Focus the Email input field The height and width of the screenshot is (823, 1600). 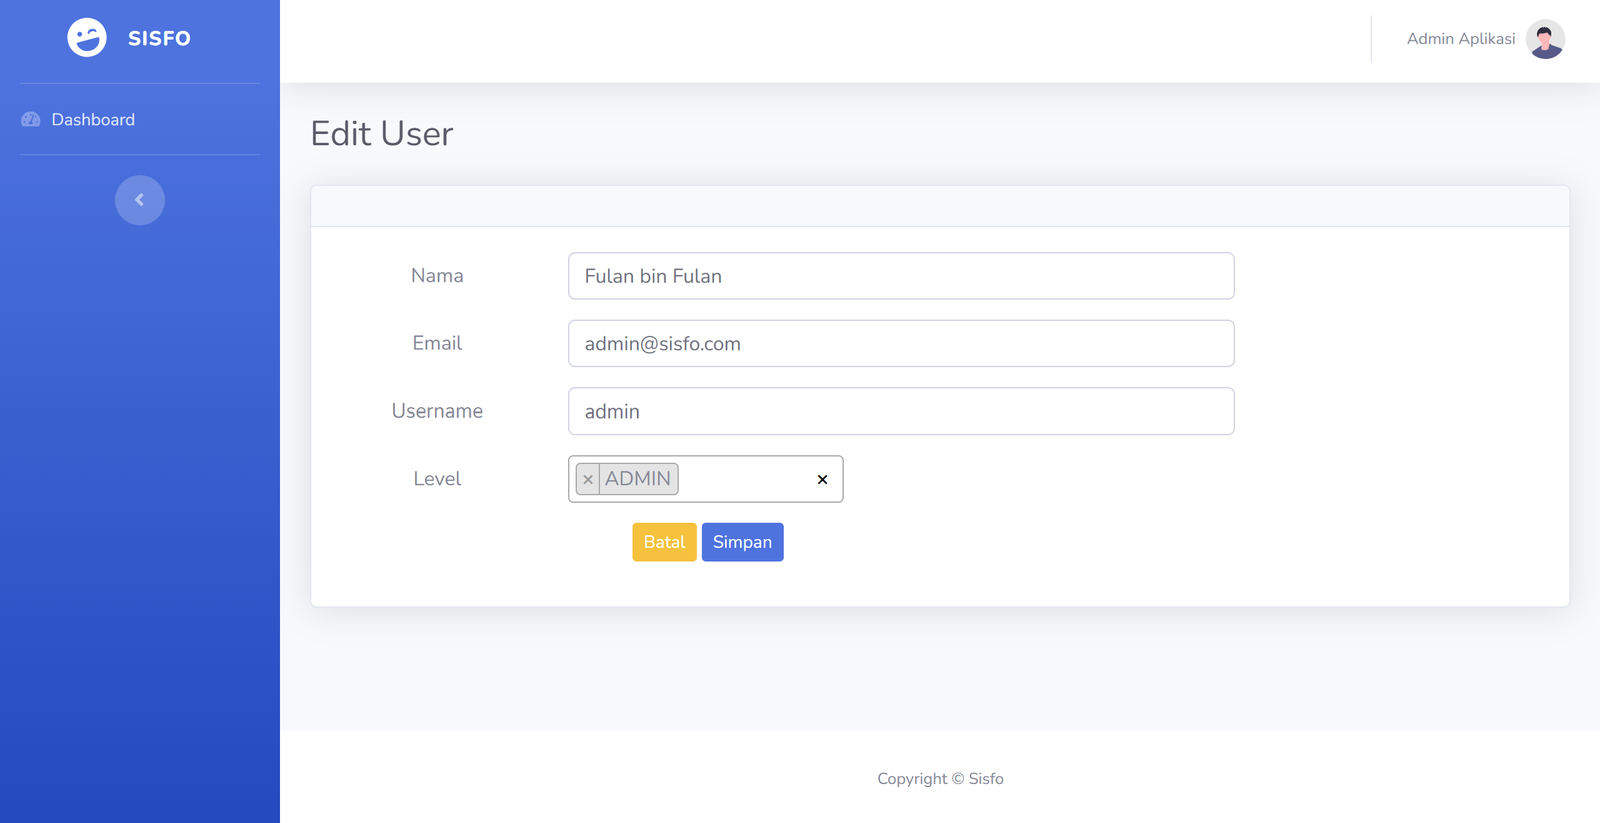pos(901,343)
